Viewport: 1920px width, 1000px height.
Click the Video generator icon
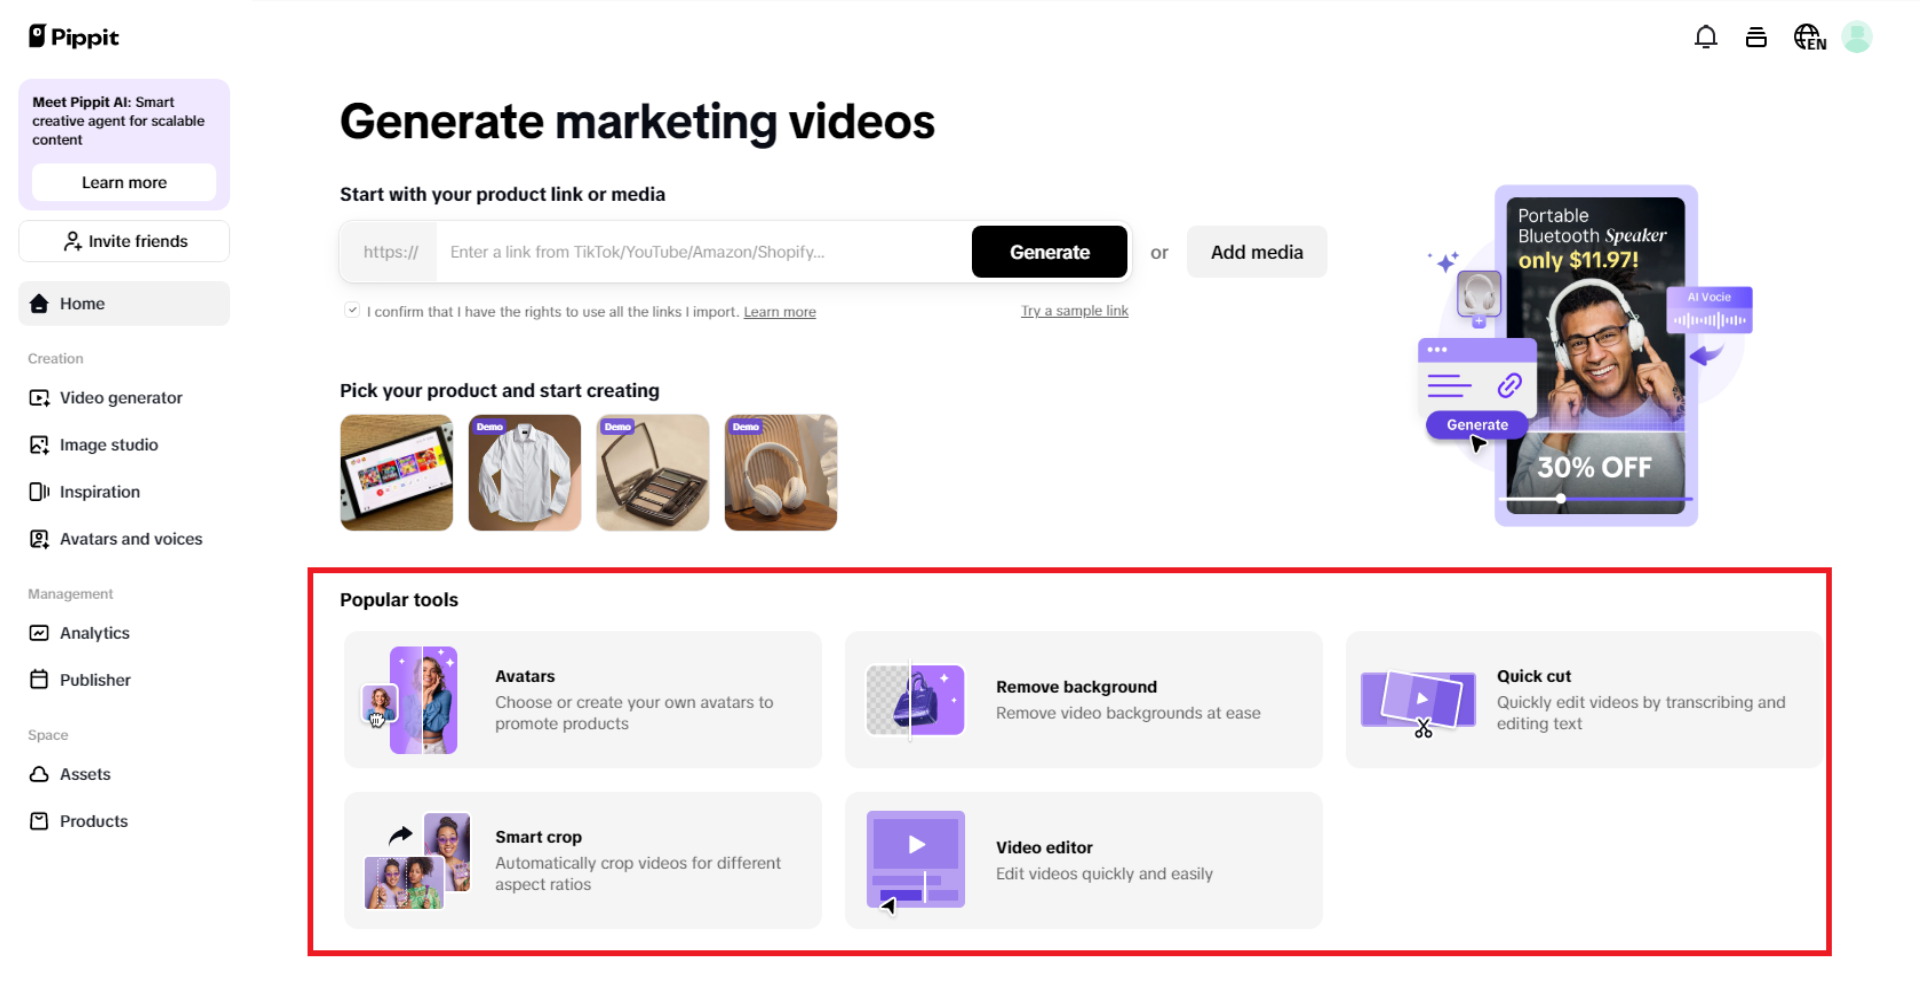point(39,398)
